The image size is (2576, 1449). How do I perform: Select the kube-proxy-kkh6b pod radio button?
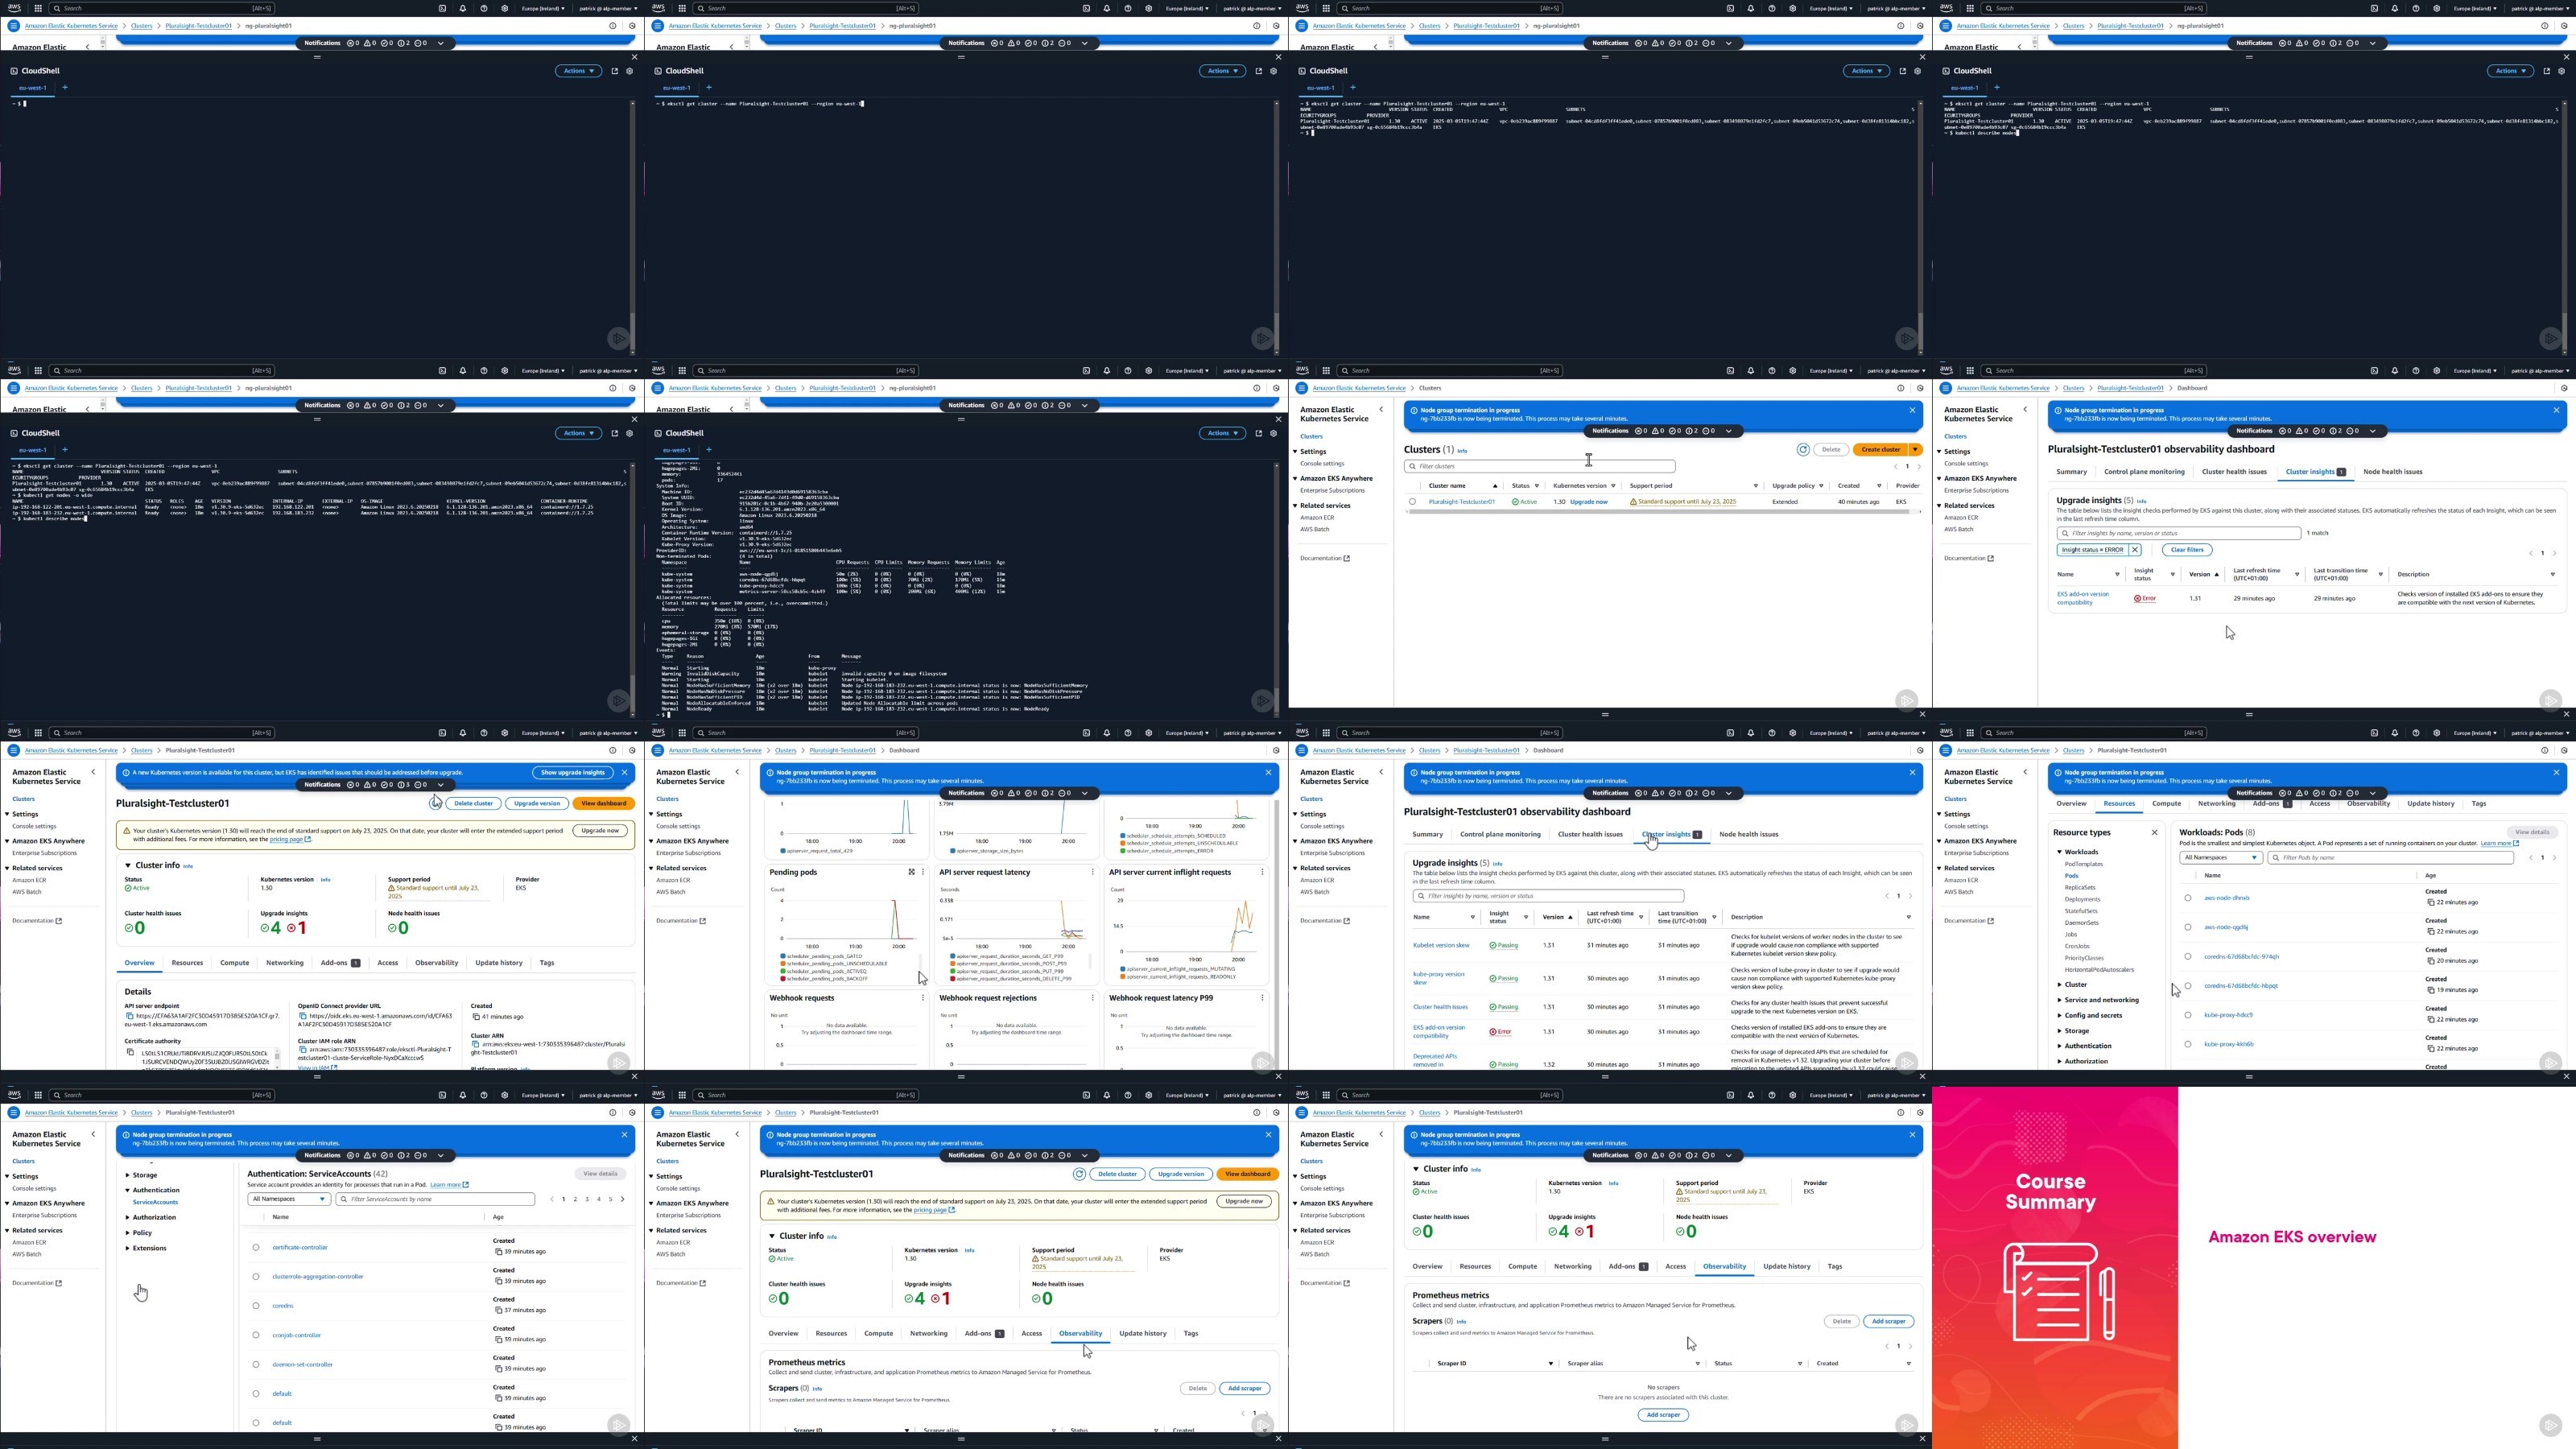[x=2188, y=1044]
